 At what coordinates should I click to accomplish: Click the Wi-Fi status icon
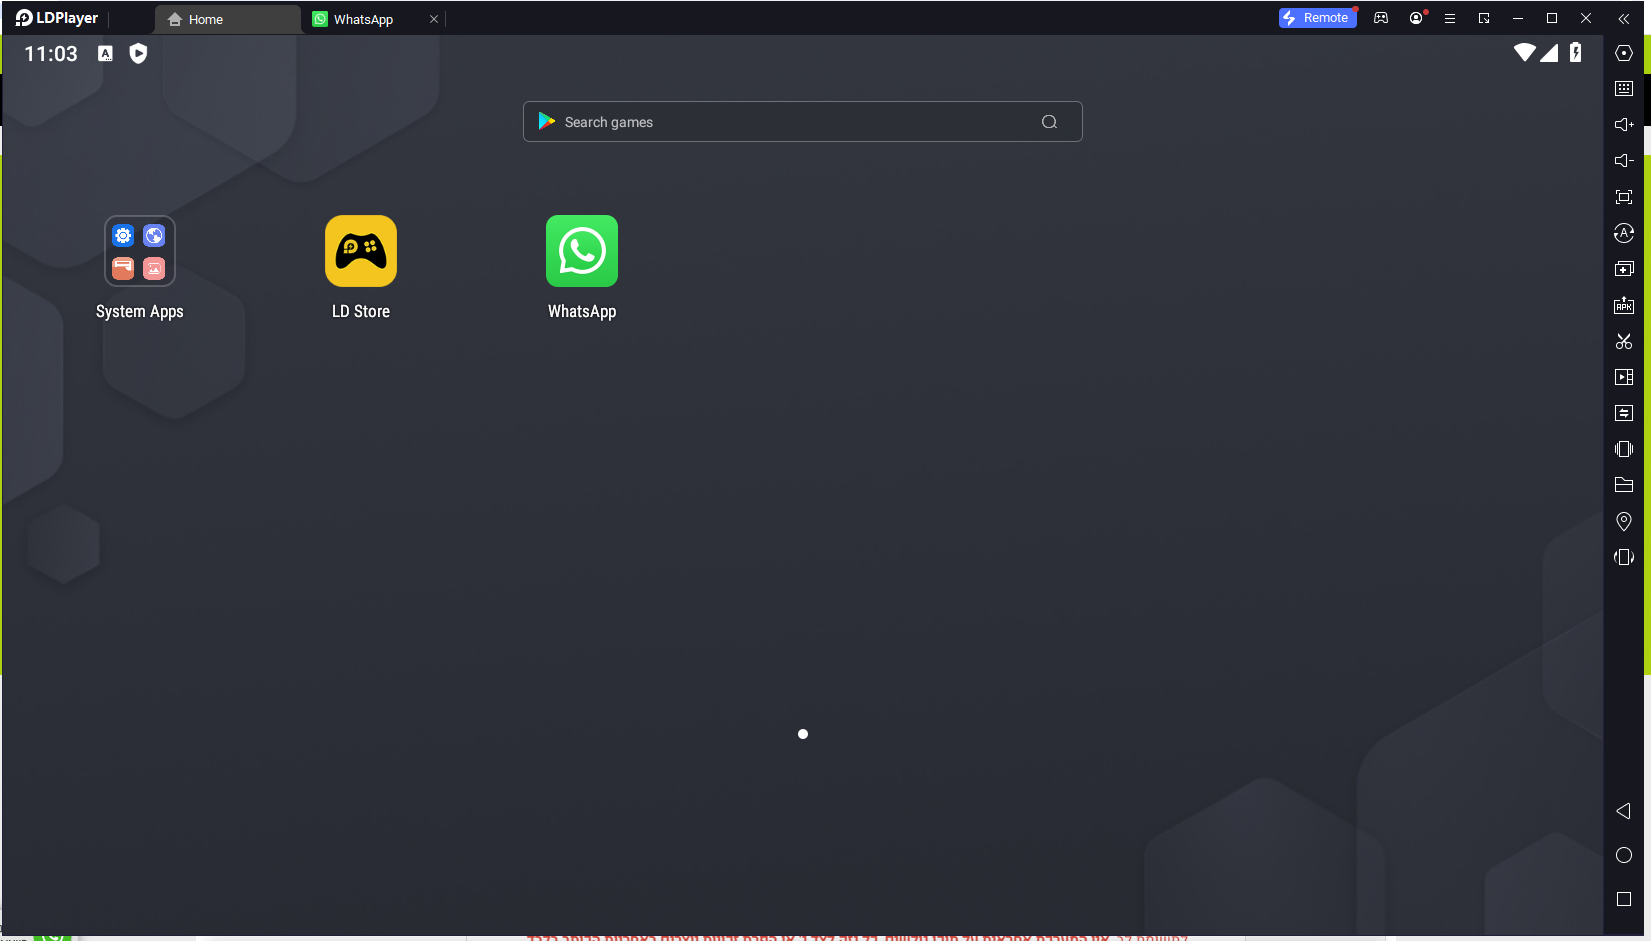click(1524, 52)
